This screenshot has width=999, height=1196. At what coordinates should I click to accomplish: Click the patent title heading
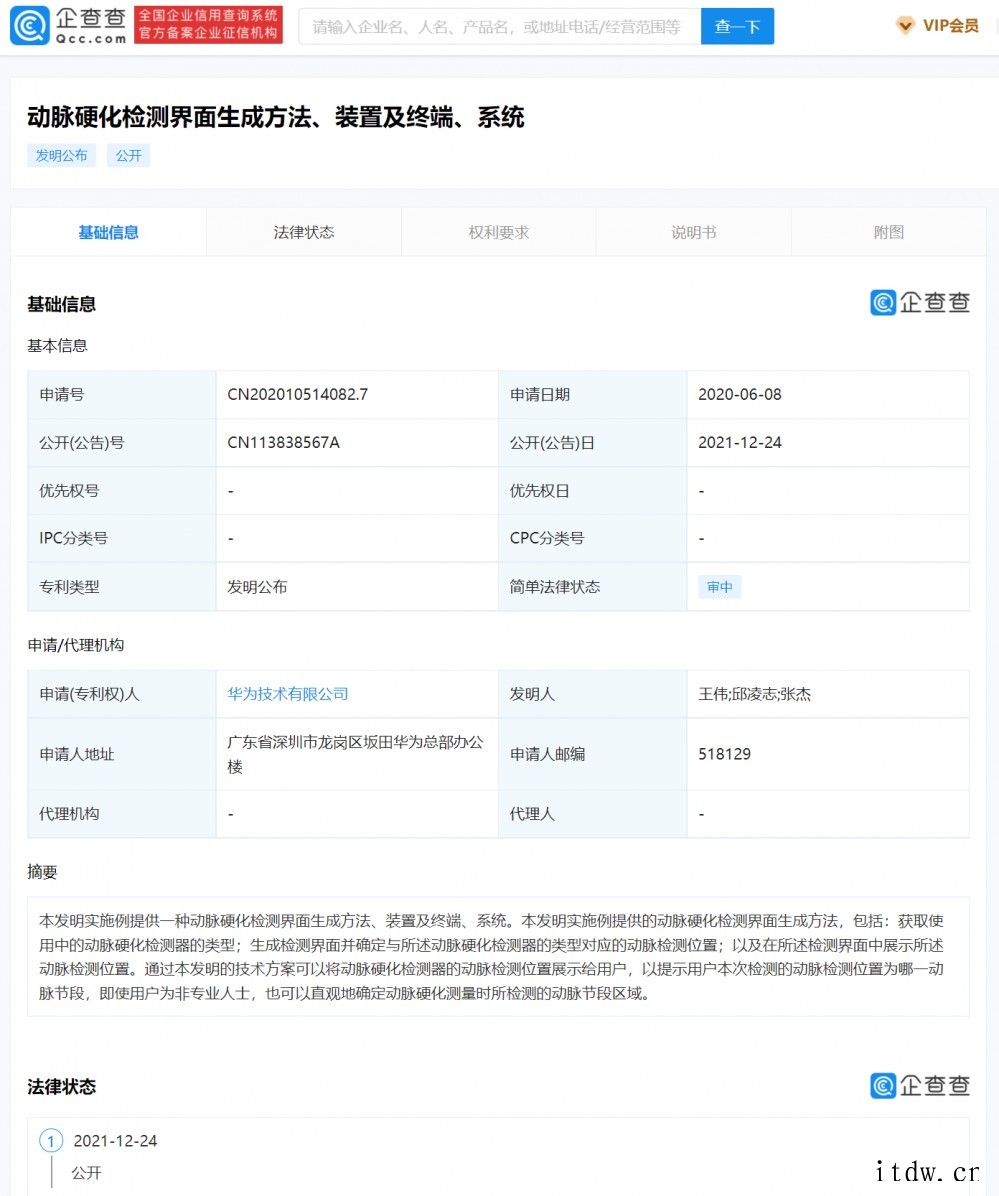pyautogui.click(x=275, y=117)
